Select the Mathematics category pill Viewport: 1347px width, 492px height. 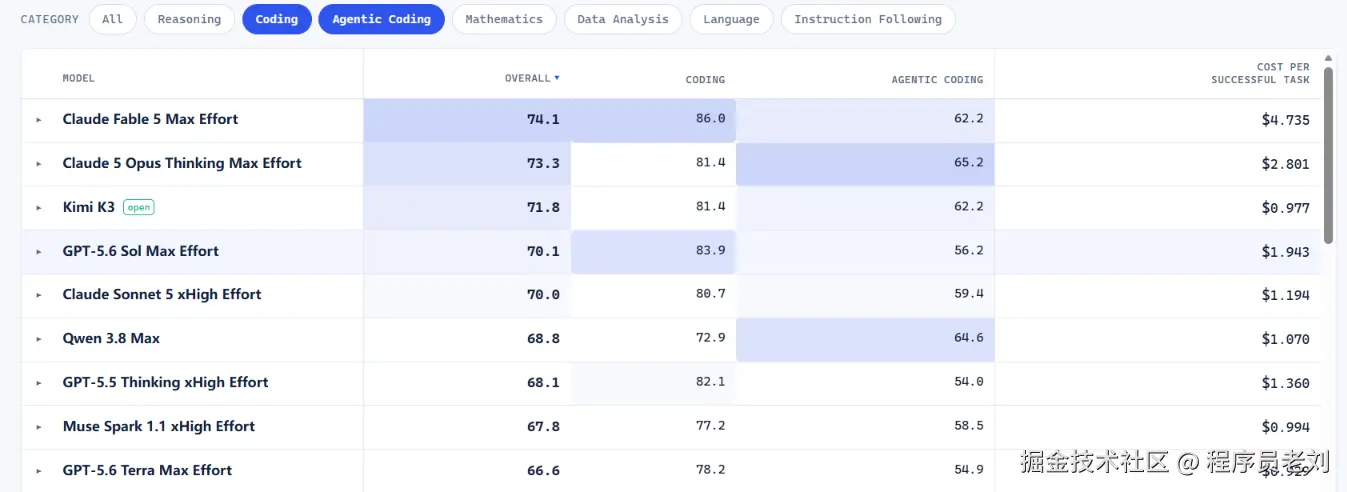click(504, 19)
